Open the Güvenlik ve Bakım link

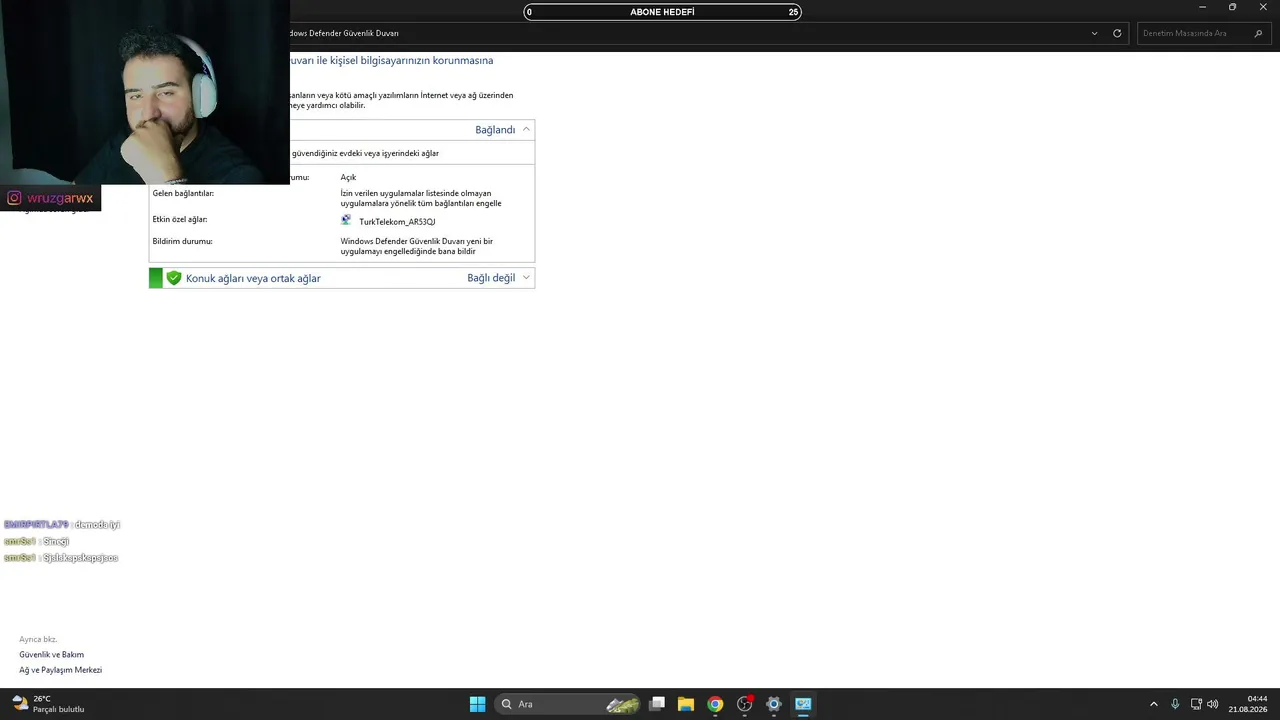[x=51, y=654]
